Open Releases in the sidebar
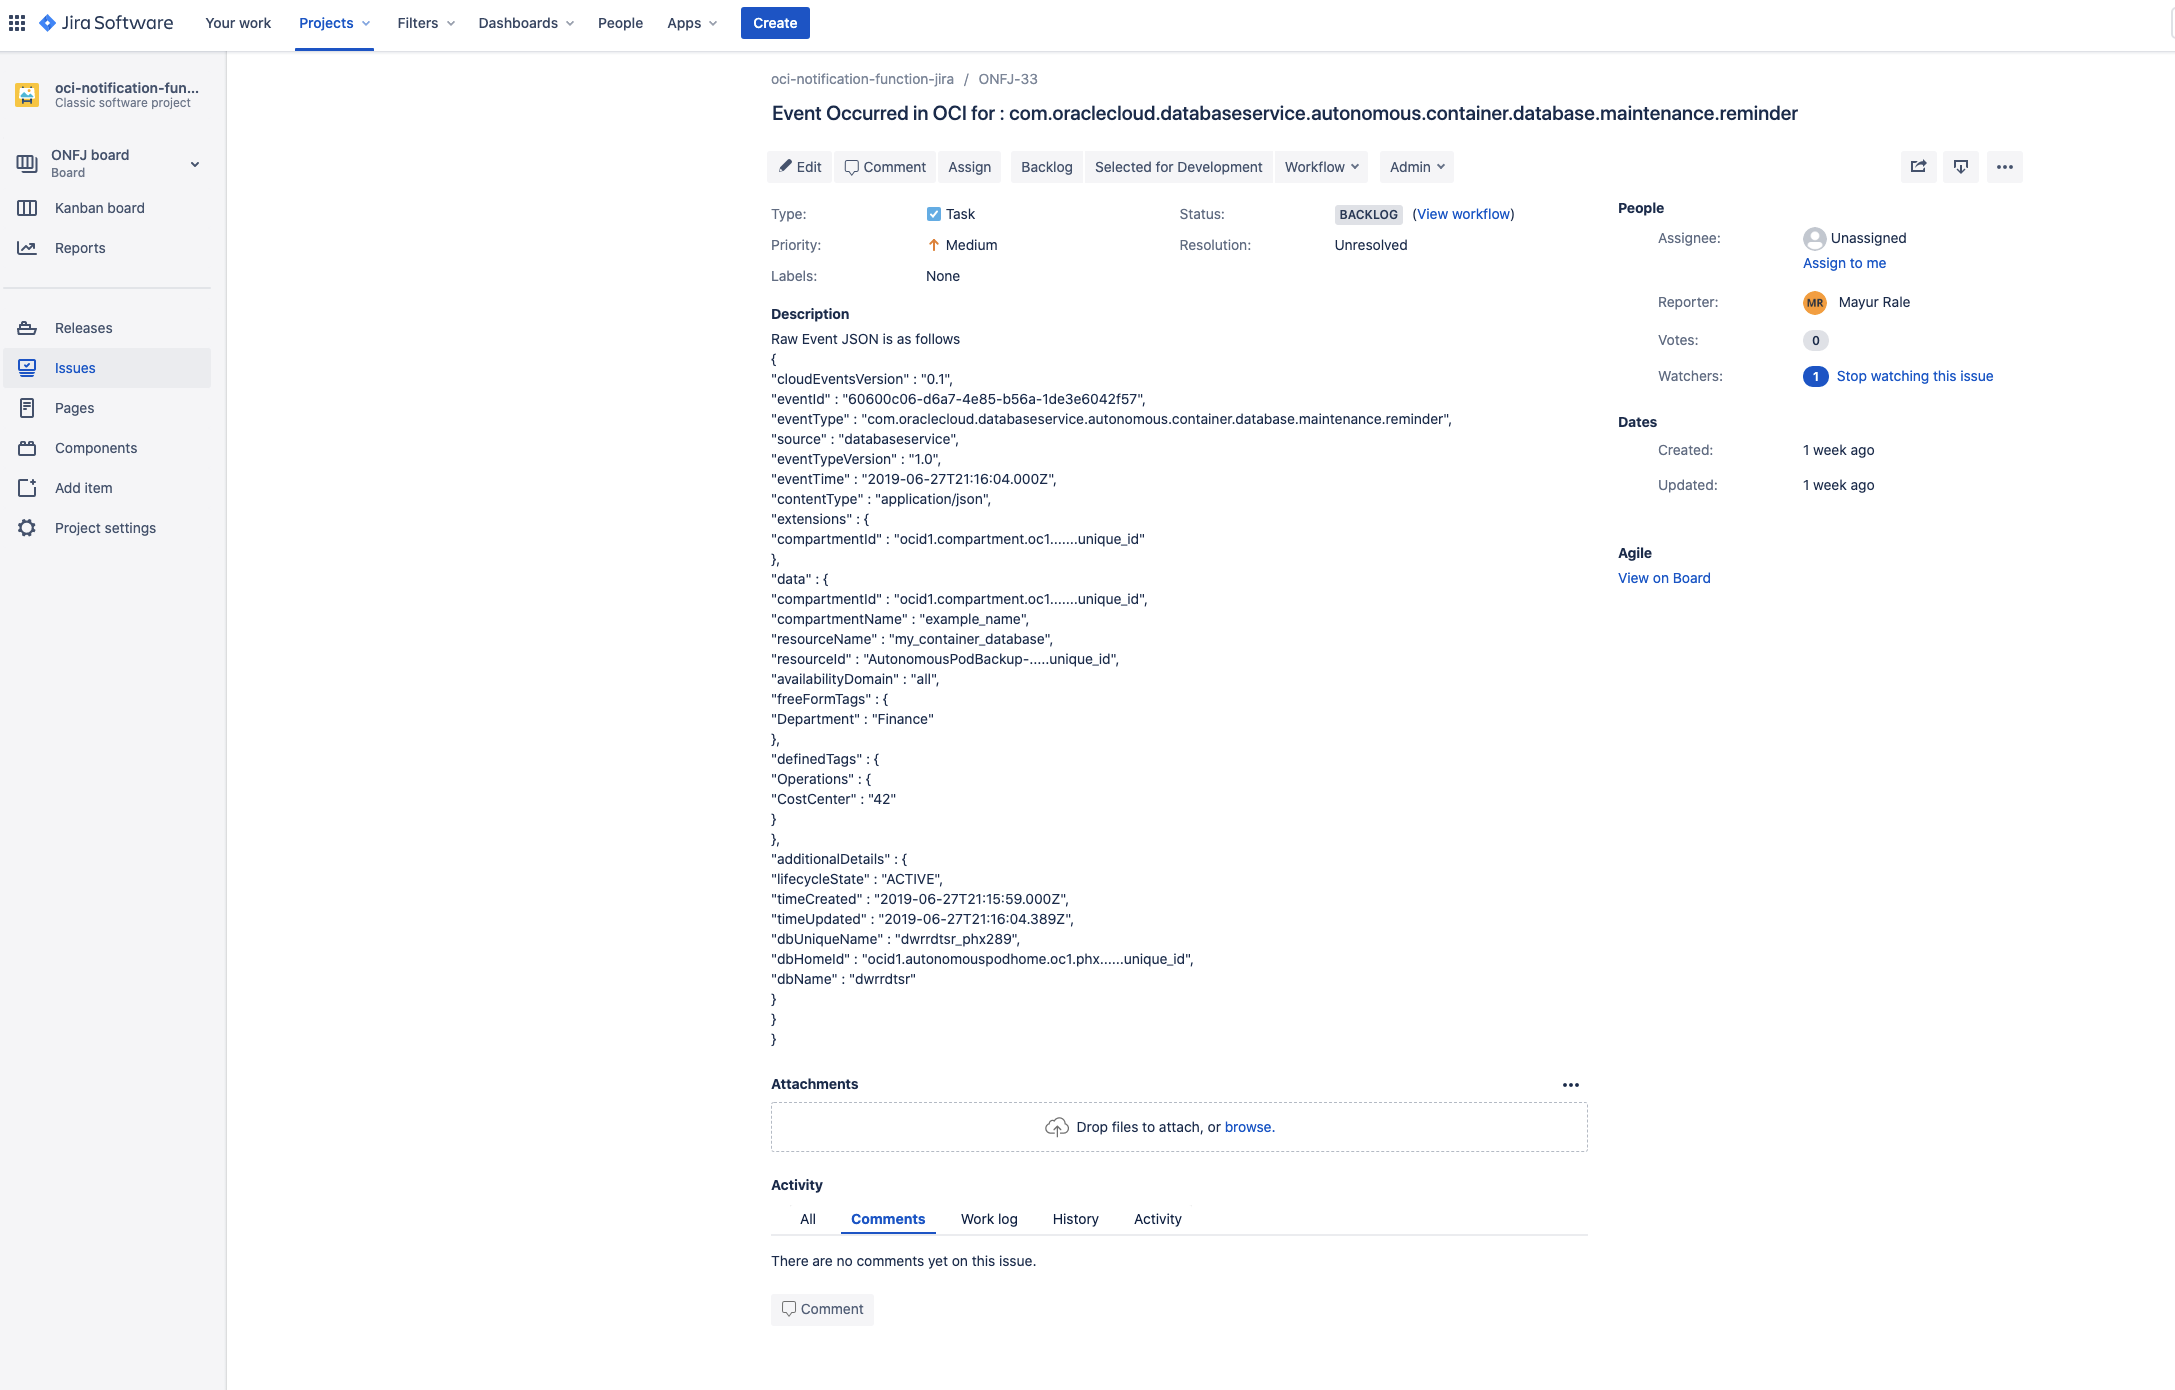 click(x=83, y=328)
